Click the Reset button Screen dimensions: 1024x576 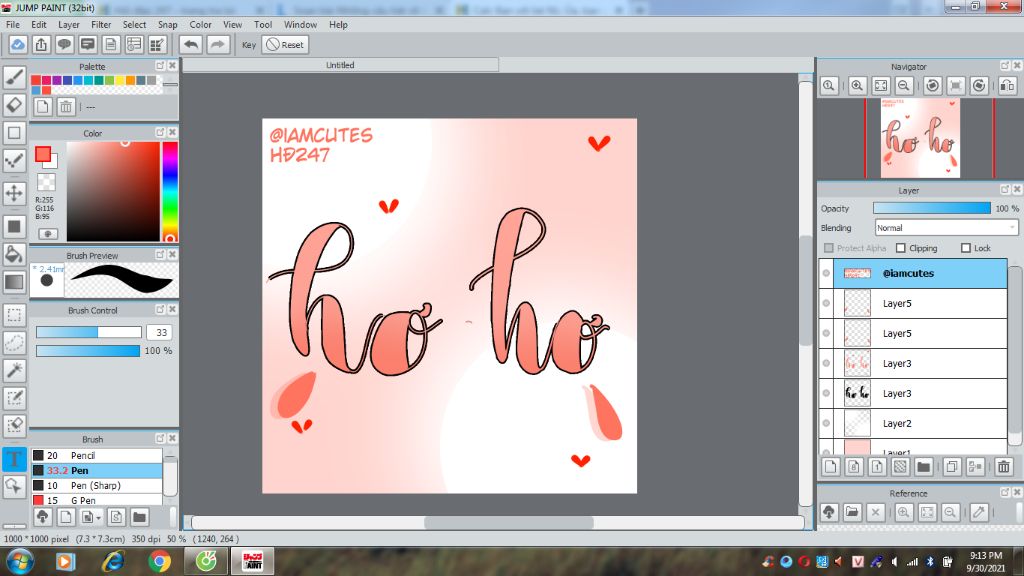point(285,45)
